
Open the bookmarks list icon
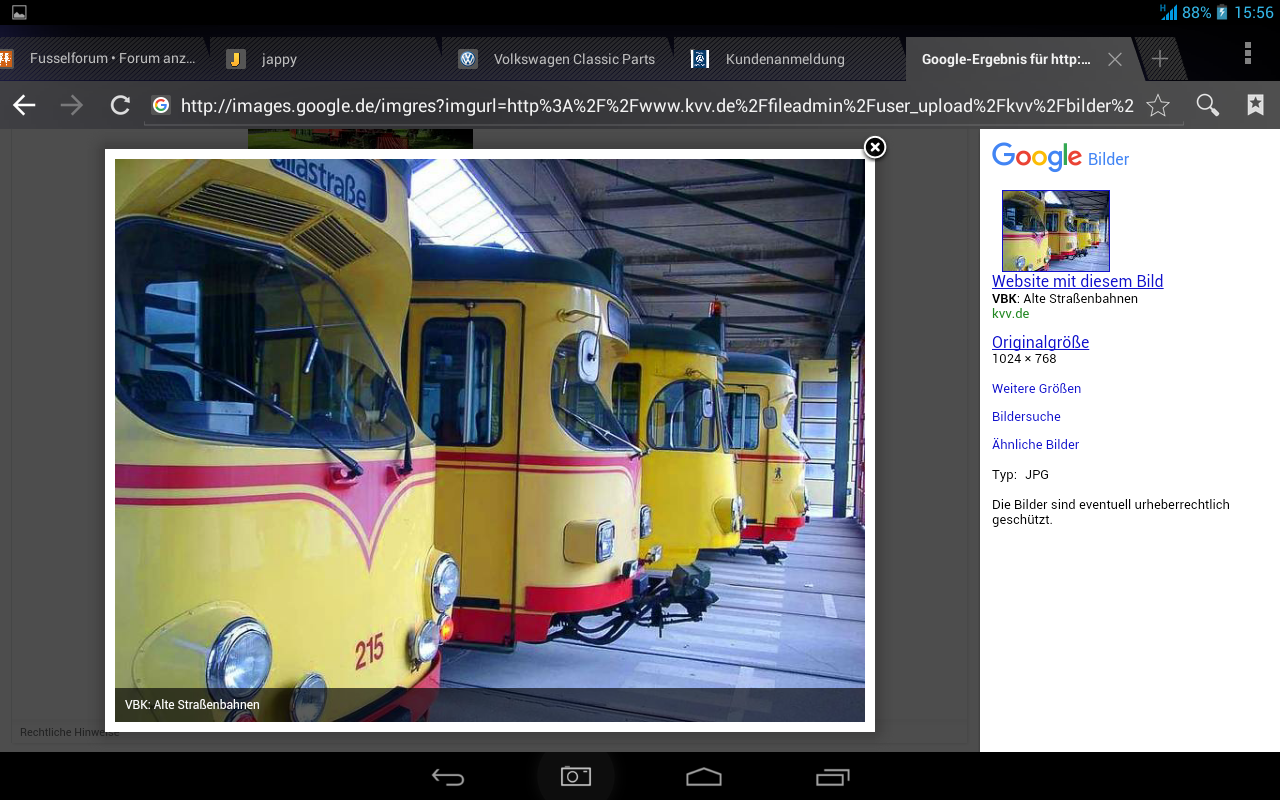tap(1256, 105)
